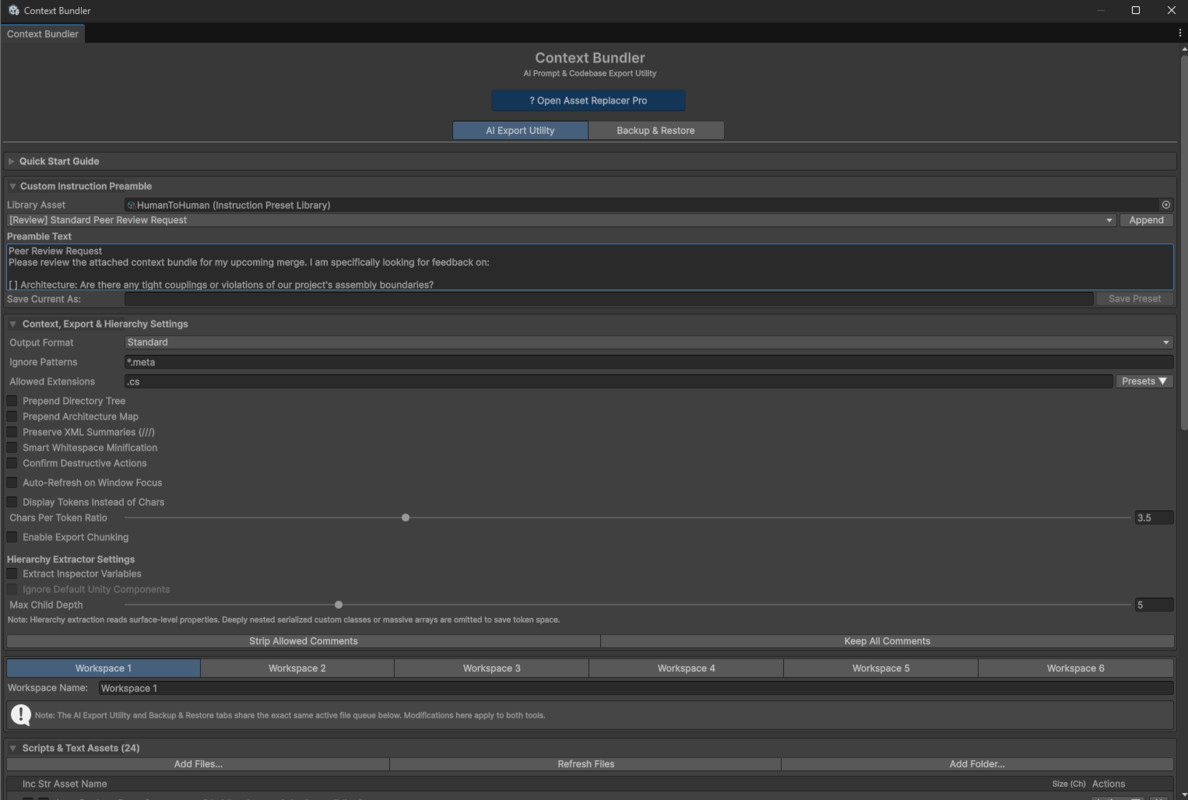The image size is (1188, 800).
Task: Click the Max Child Depth slider handle
Action: tap(339, 605)
